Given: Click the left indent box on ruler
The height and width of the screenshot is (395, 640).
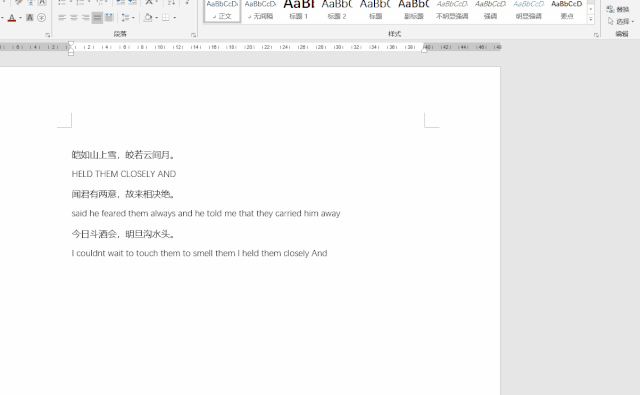Looking at the screenshot, I should coord(71,53).
